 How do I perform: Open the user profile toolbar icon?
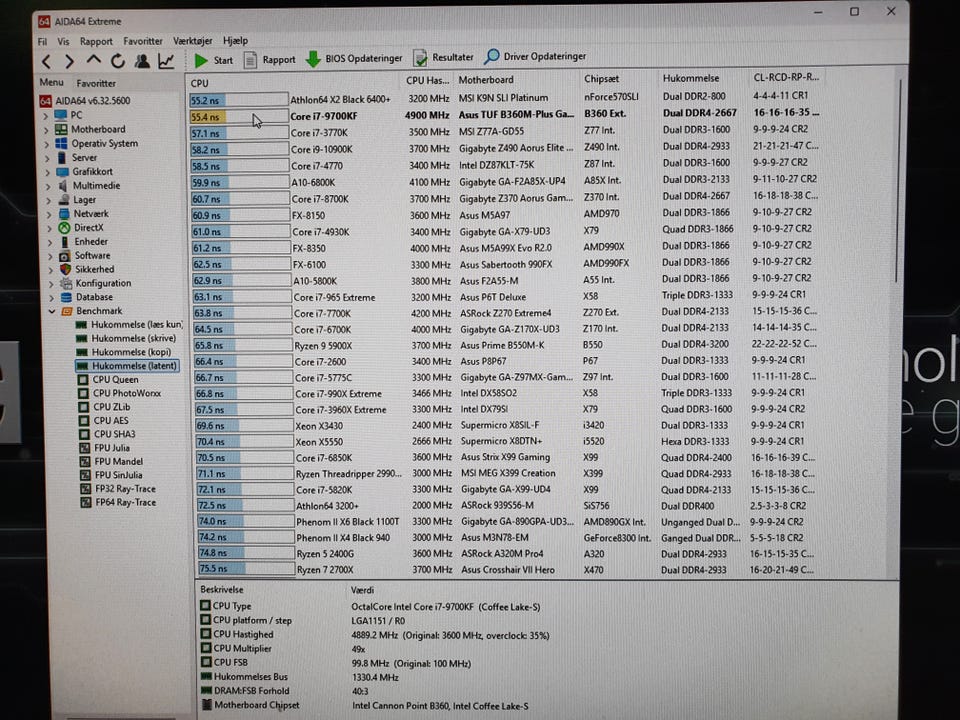142,61
